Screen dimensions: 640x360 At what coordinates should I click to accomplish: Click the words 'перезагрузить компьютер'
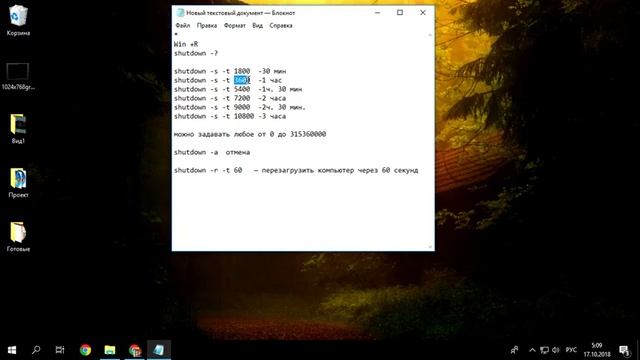click(x=308, y=170)
